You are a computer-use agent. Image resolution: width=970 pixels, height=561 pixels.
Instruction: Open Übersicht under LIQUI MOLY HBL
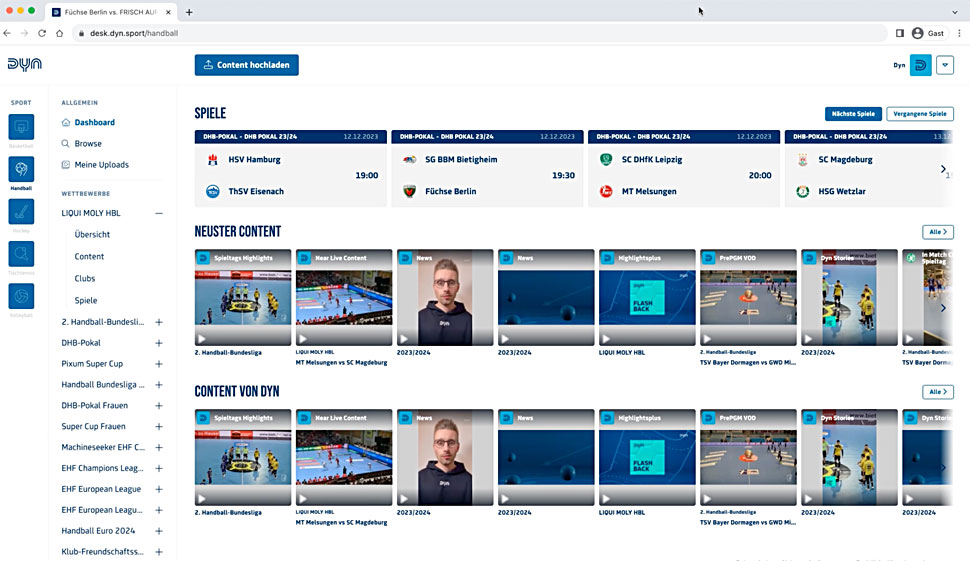point(92,234)
